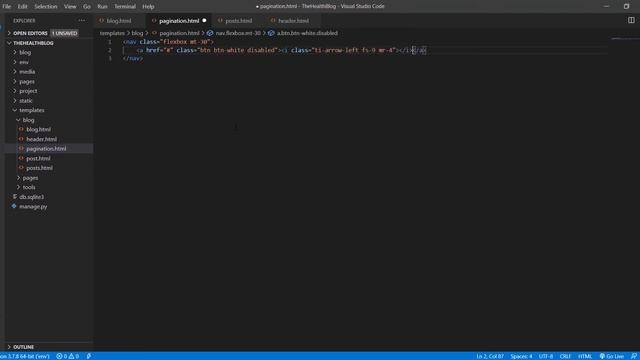Open the View menu
This screenshot has width=640, height=360.
click(70, 6)
